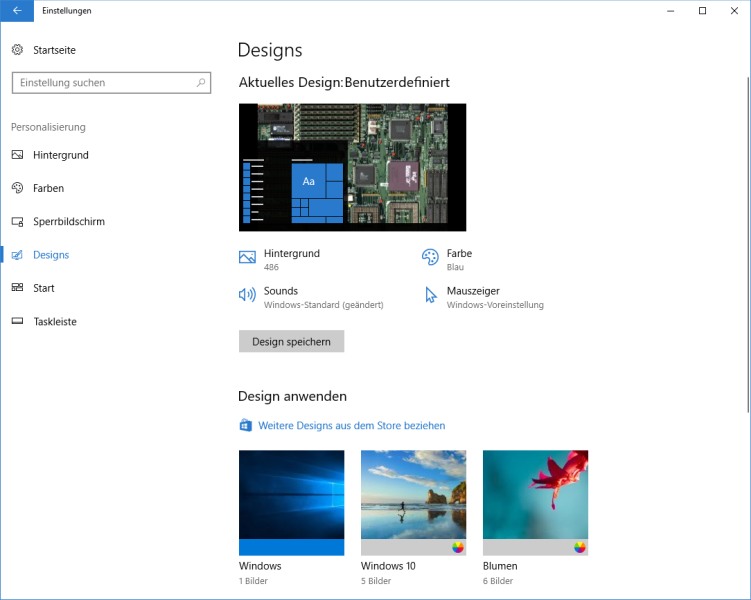Screen dimensions: 751x600
Task: Open the Start settings page
Action: (x=44, y=288)
